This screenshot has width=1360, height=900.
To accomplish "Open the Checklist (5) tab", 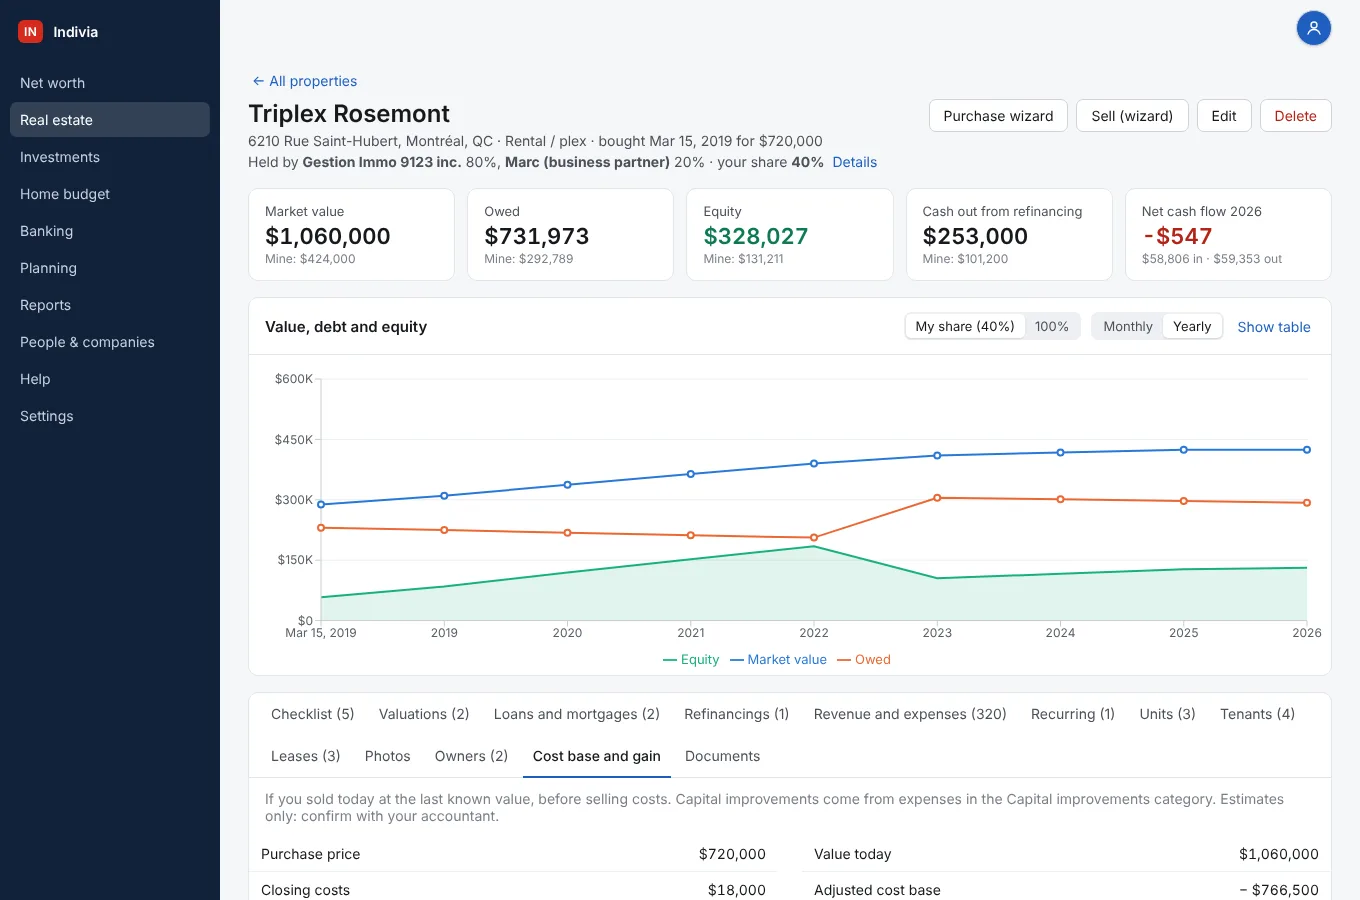I will click(x=313, y=714).
